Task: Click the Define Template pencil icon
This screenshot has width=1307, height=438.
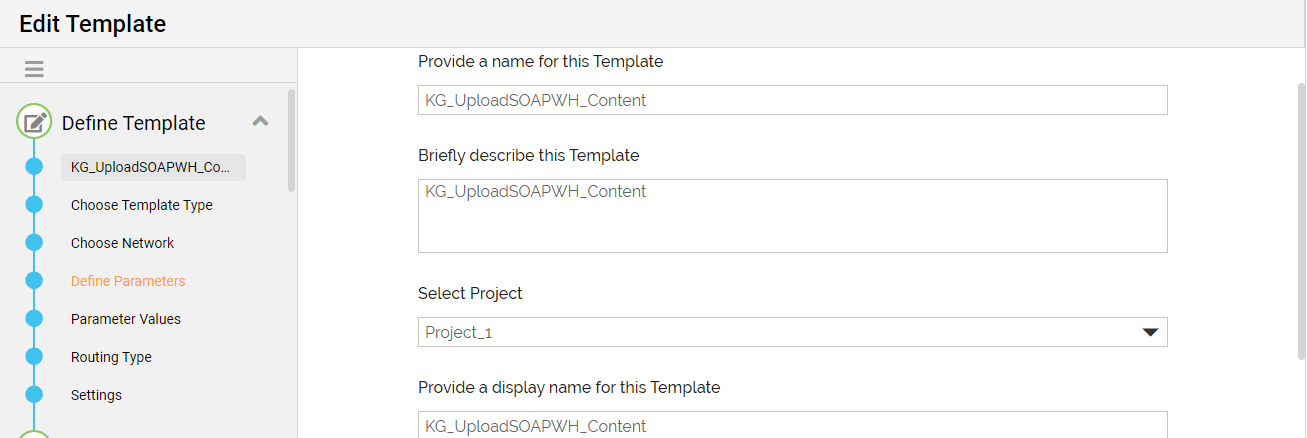Action: pos(34,122)
